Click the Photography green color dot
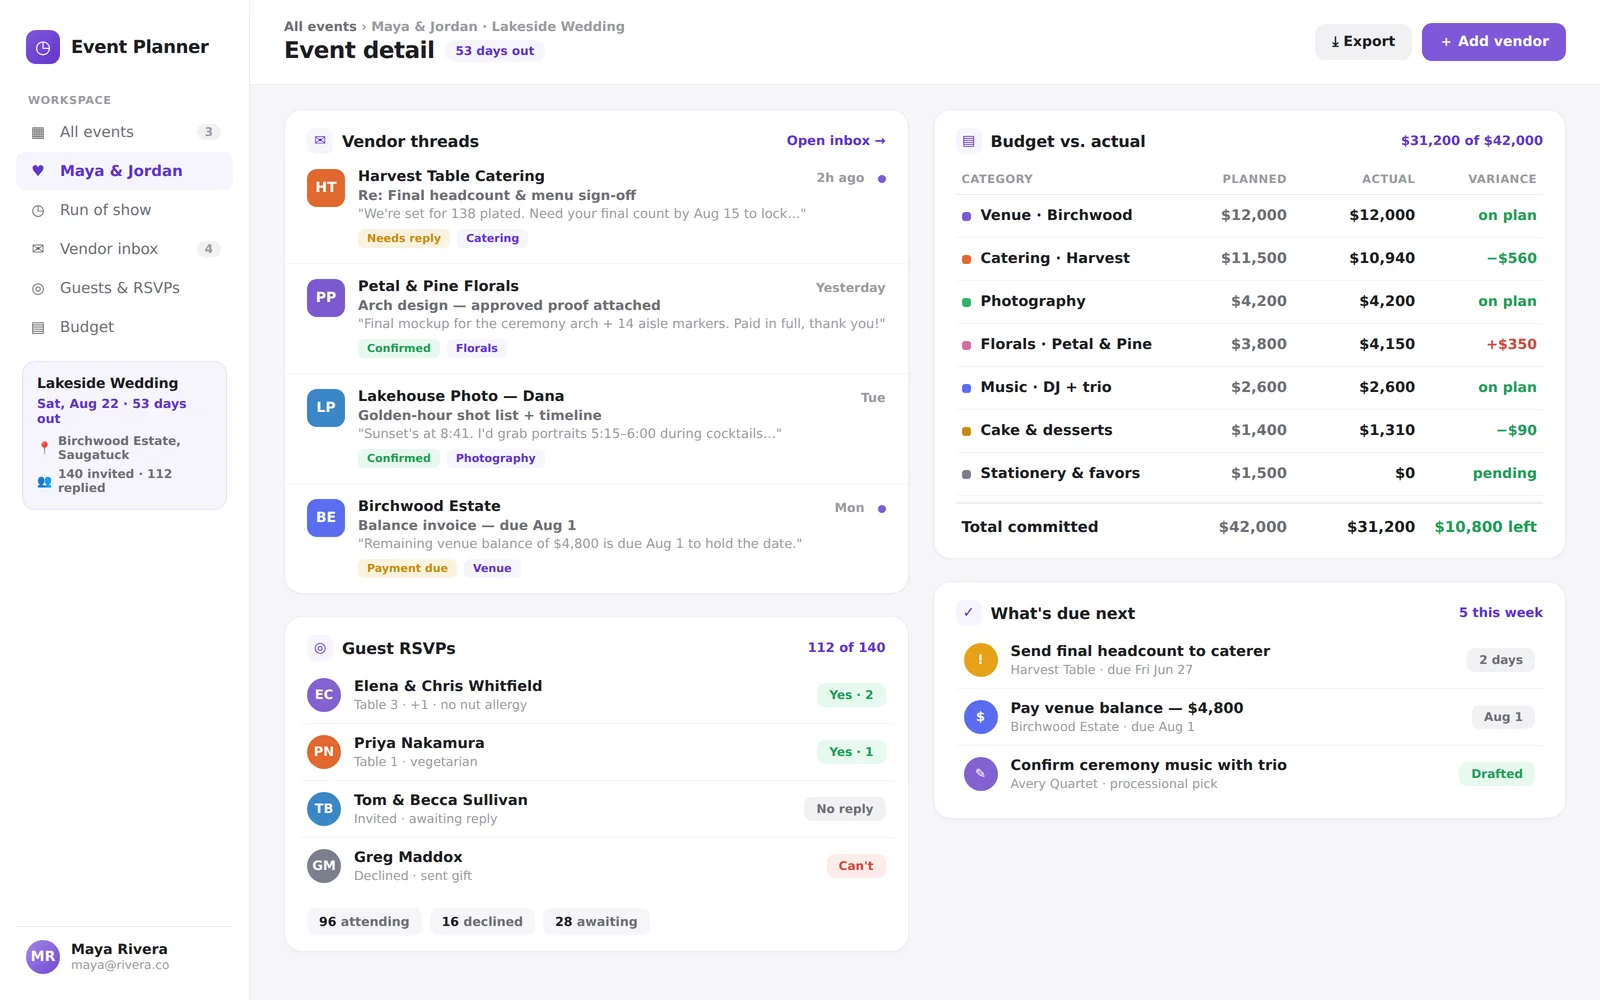 click(x=966, y=302)
